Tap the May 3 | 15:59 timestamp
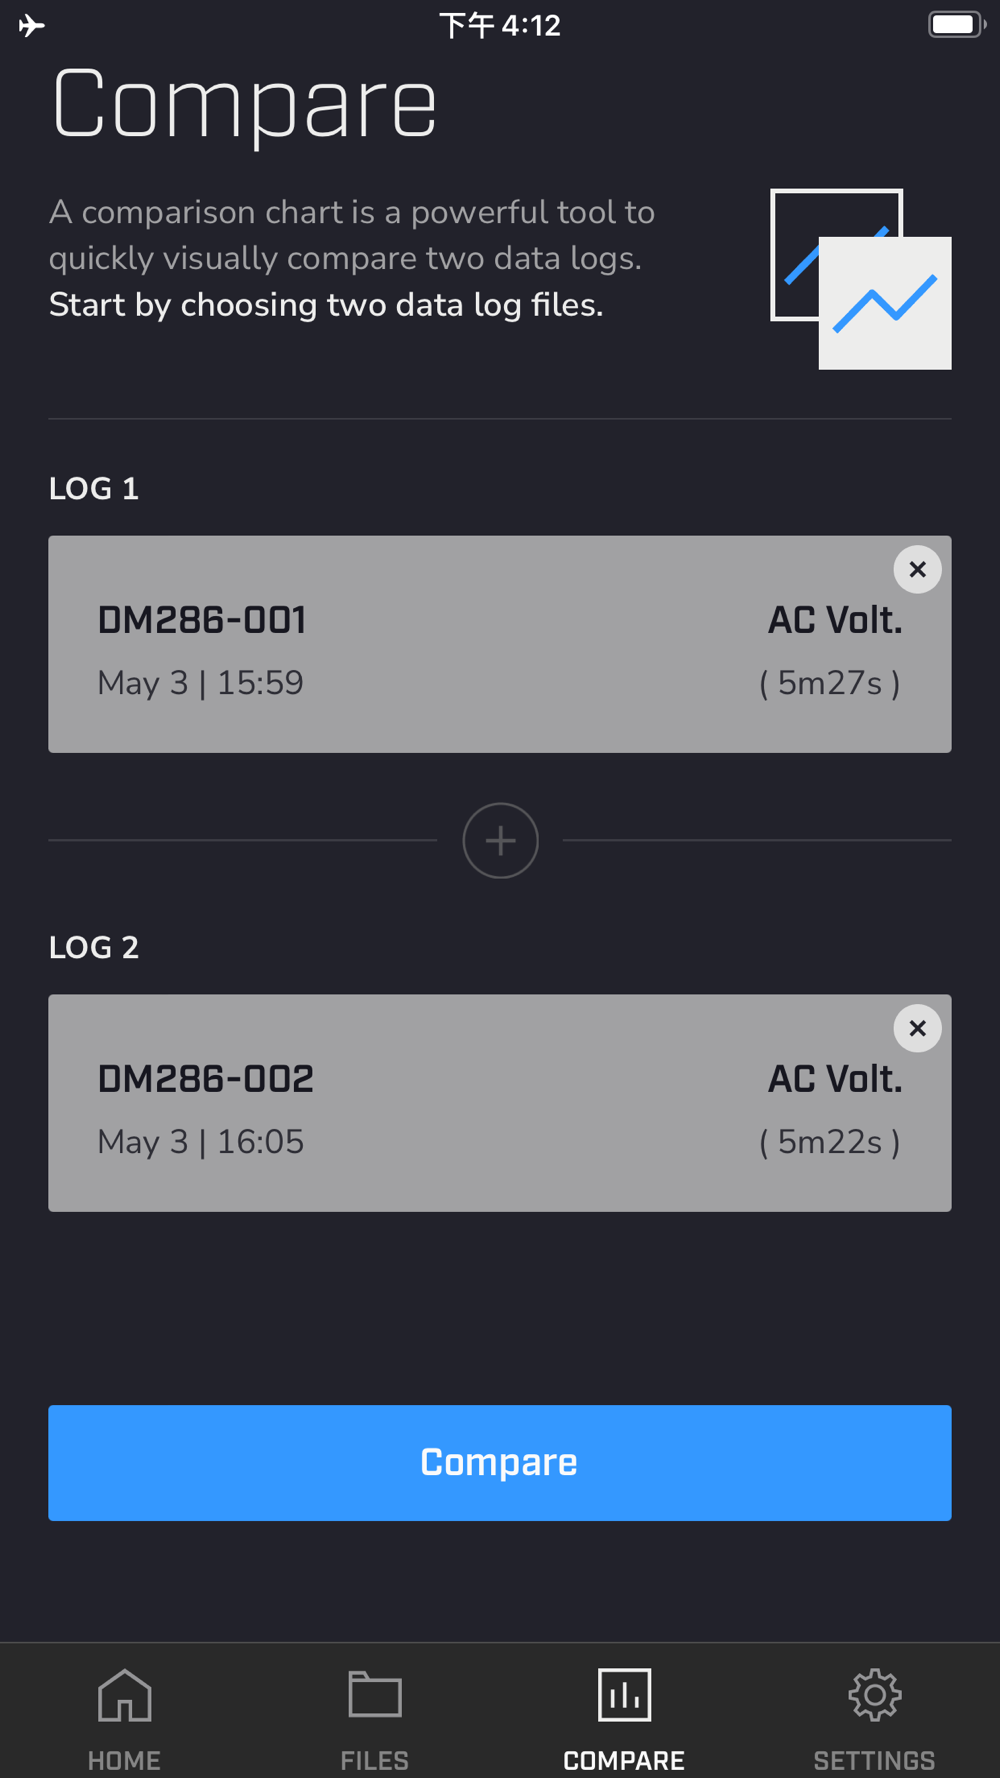The height and width of the screenshot is (1778, 1000). coord(200,683)
